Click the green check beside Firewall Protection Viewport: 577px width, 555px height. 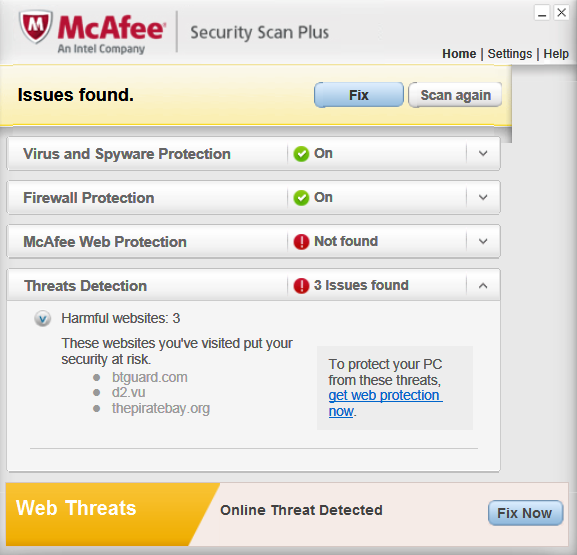(301, 198)
